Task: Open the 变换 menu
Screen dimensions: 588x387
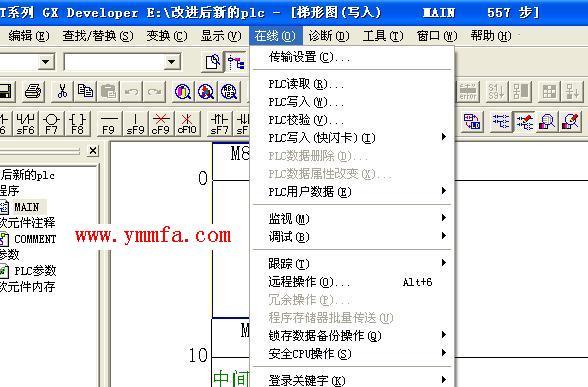Action: (x=167, y=36)
